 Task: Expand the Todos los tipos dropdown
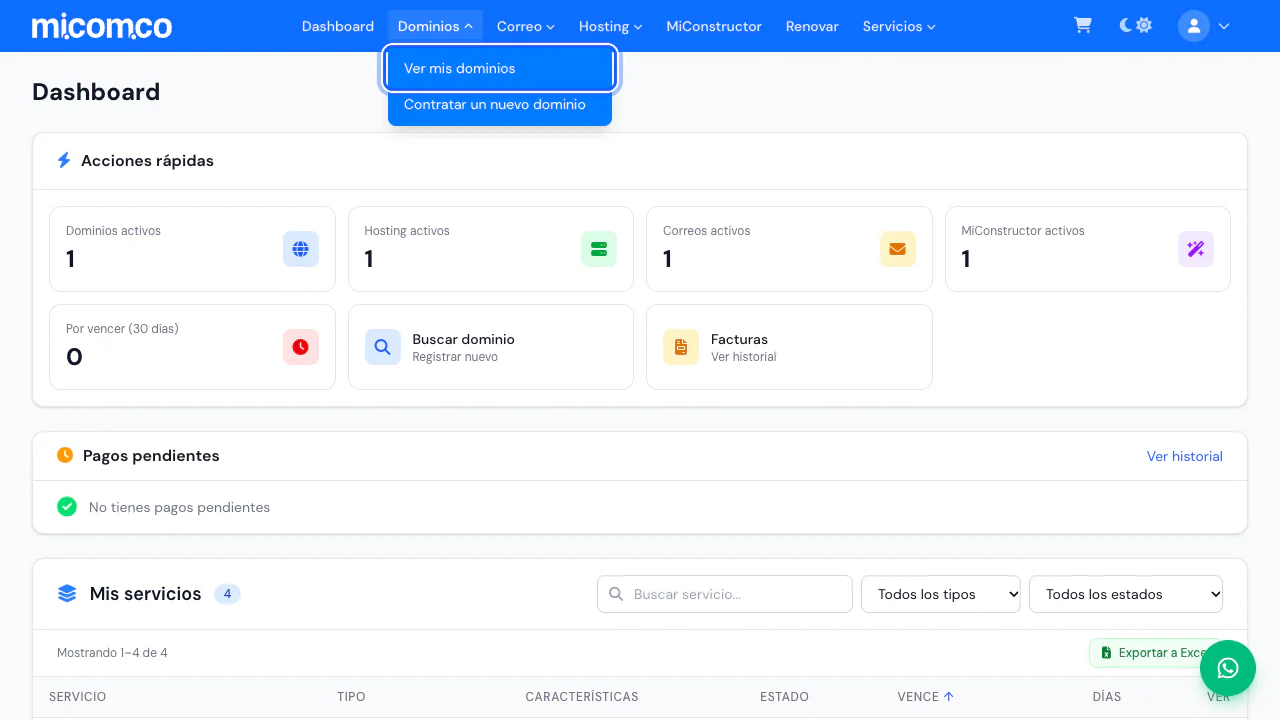coord(941,594)
